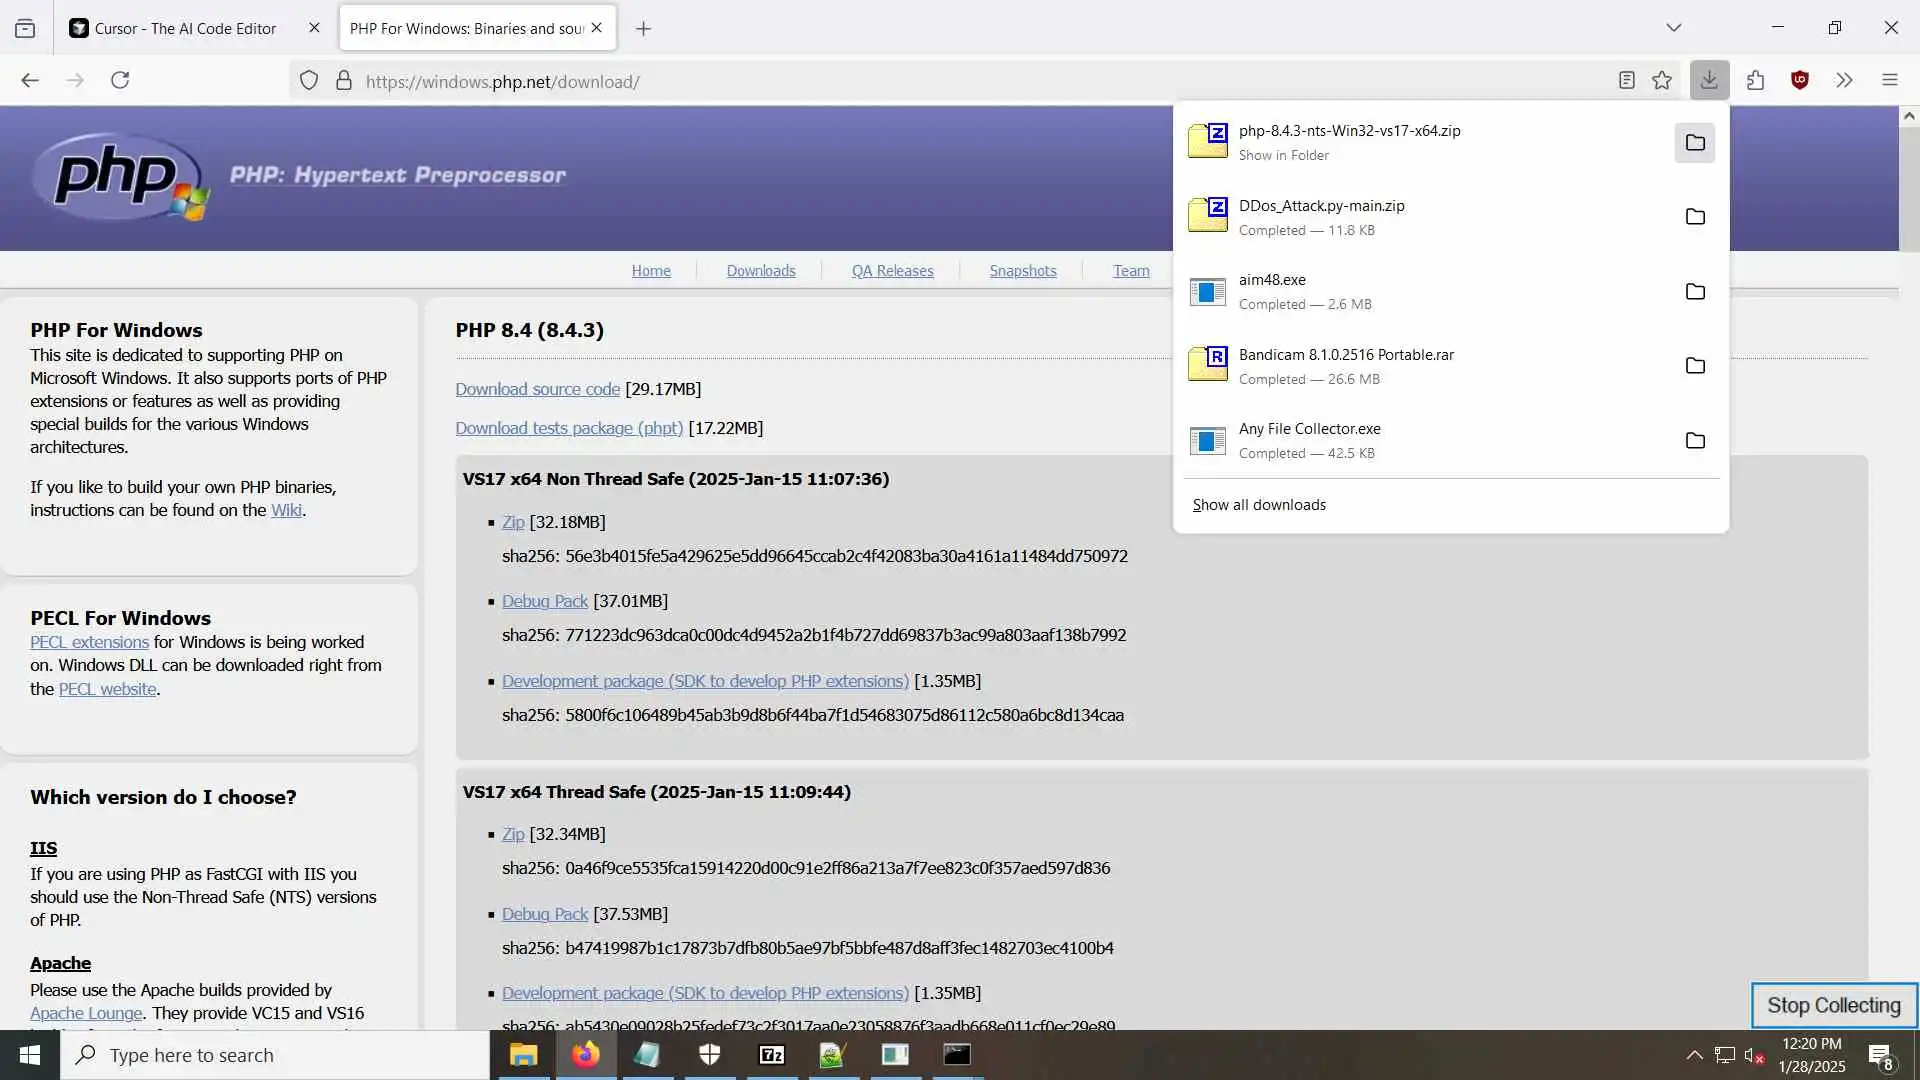This screenshot has width=1920, height=1080.
Task: Reload the current page
Action: tap(120, 80)
